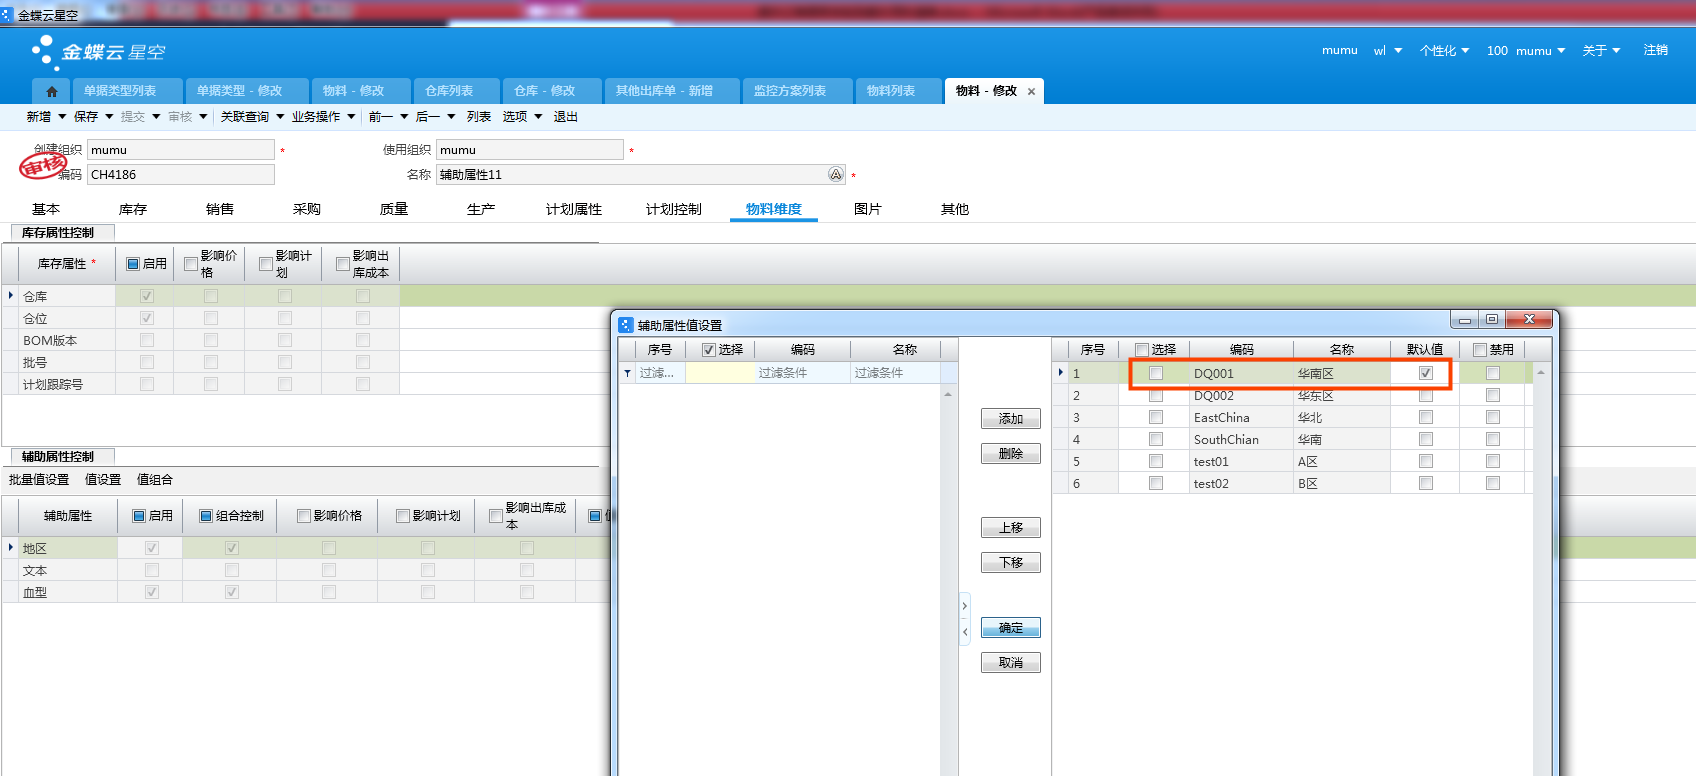Confirm with the 确定 button

[x=1011, y=628]
